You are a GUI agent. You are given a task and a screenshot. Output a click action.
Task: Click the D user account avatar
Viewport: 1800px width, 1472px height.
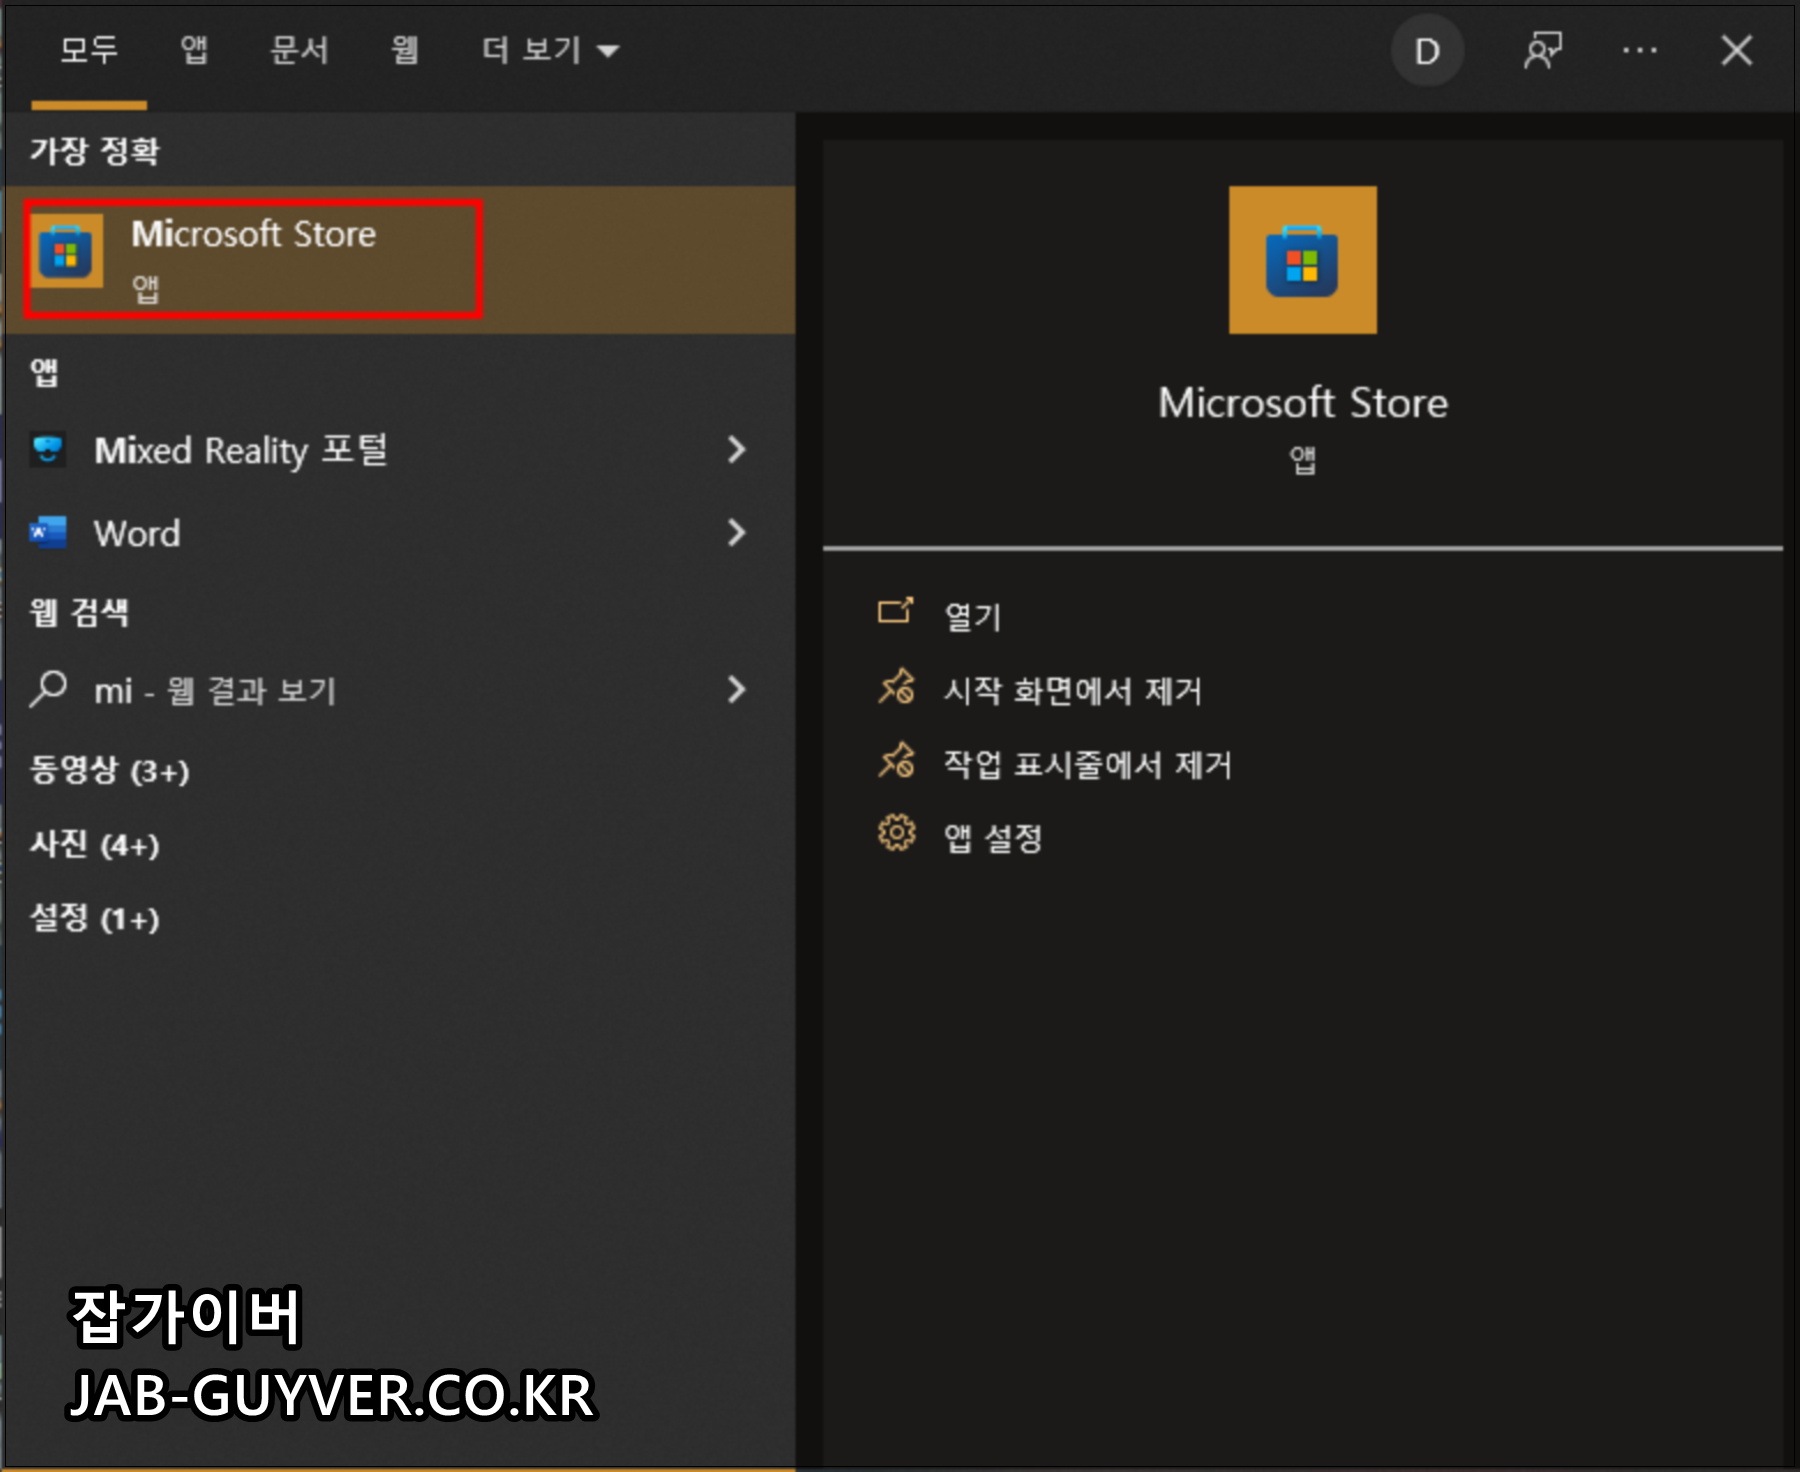(1427, 50)
